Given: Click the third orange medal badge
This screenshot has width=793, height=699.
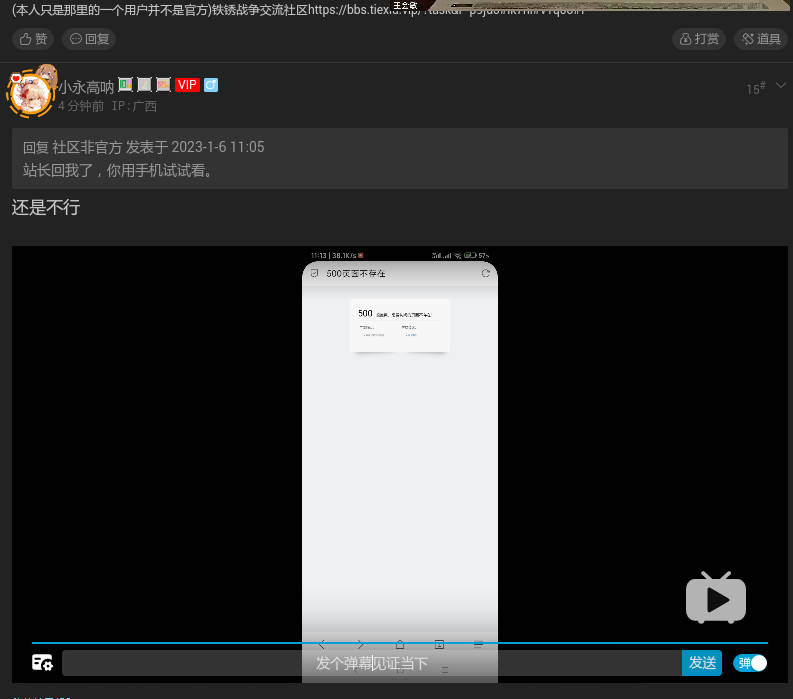Looking at the screenshot, I should (x=163, y=85).
